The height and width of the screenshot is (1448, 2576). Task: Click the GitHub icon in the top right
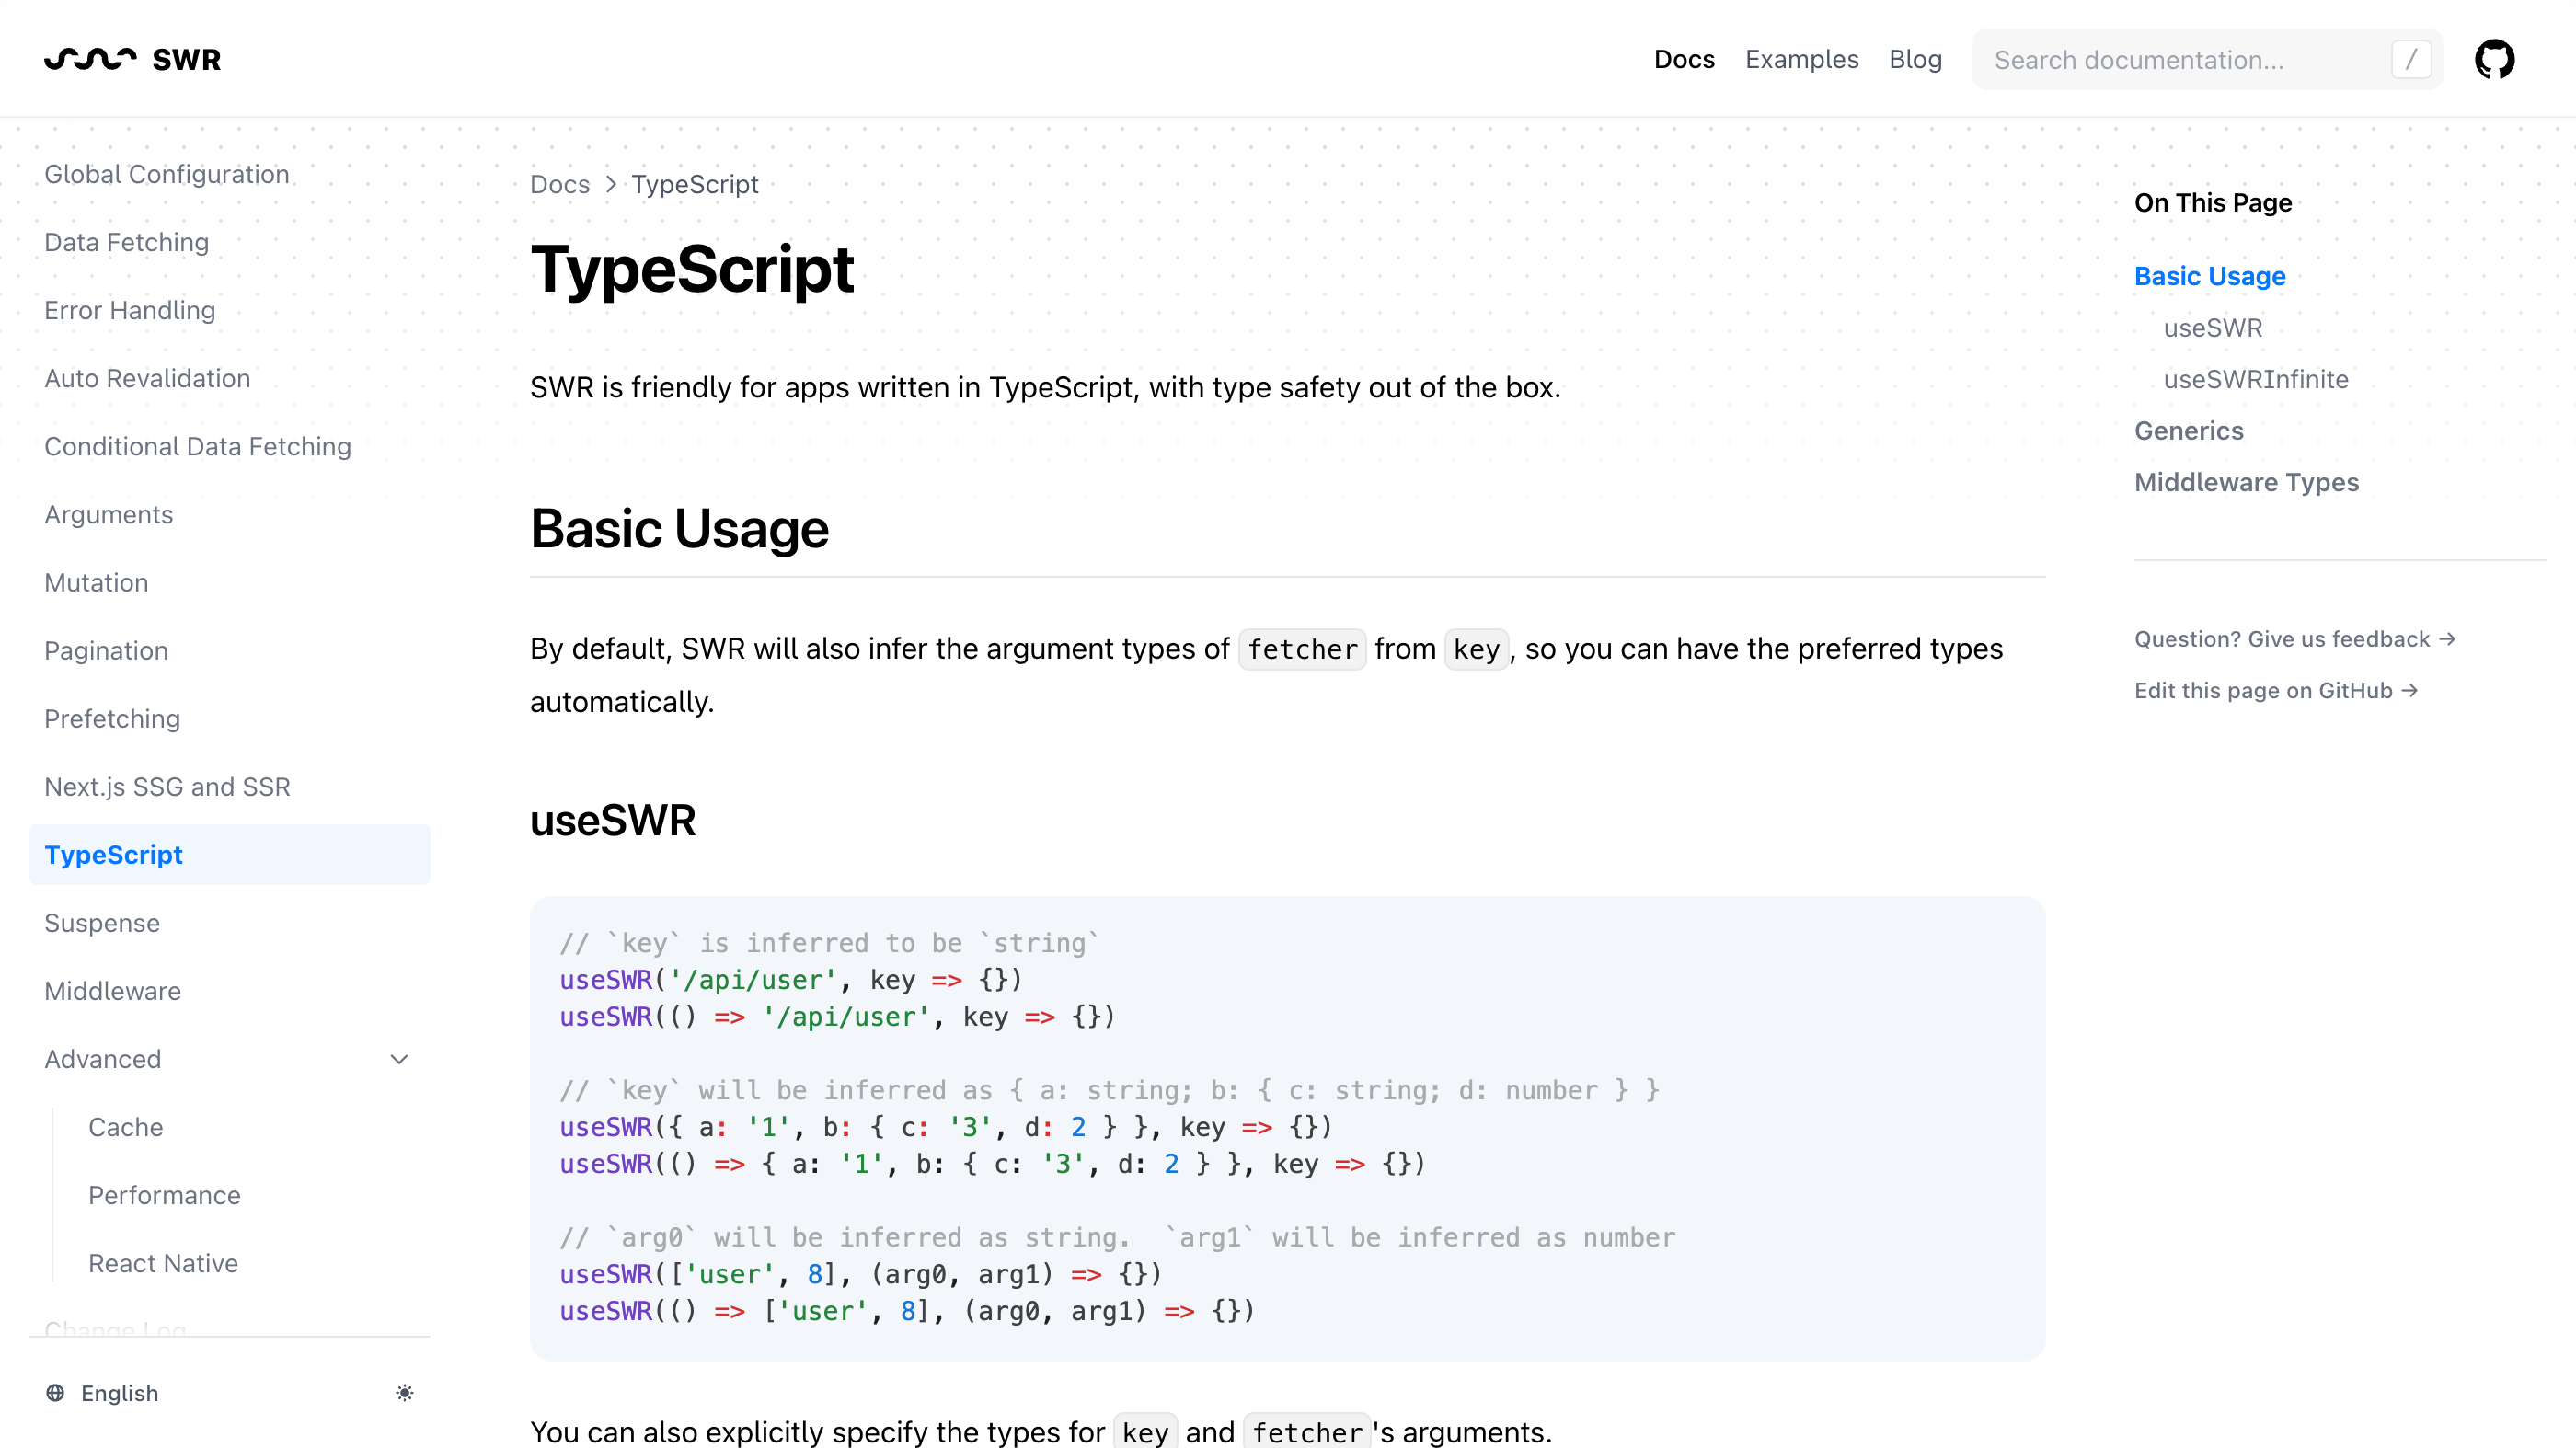point(2496,58)
